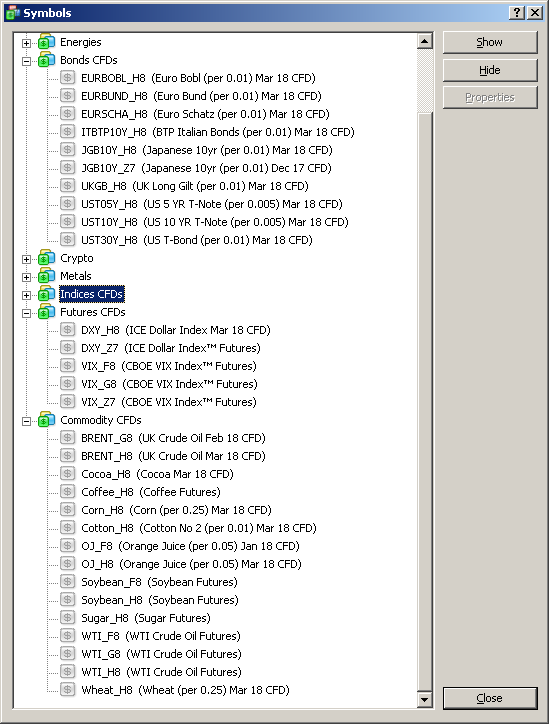This screenshot has width=549, height=724.
Task: Select the Bonds CFDs group label
Action: pyautogui.click(x=89, y=60)
